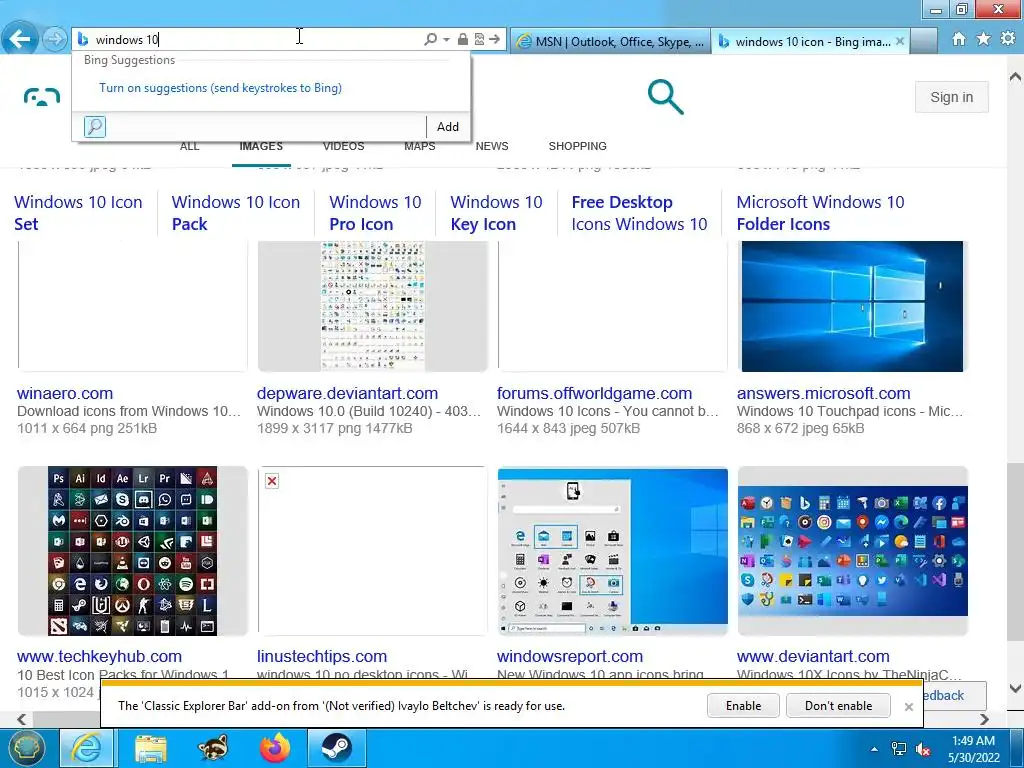1024x768 pixels.
Task: Click Add search provider button
Action: [x=447, y=127]
